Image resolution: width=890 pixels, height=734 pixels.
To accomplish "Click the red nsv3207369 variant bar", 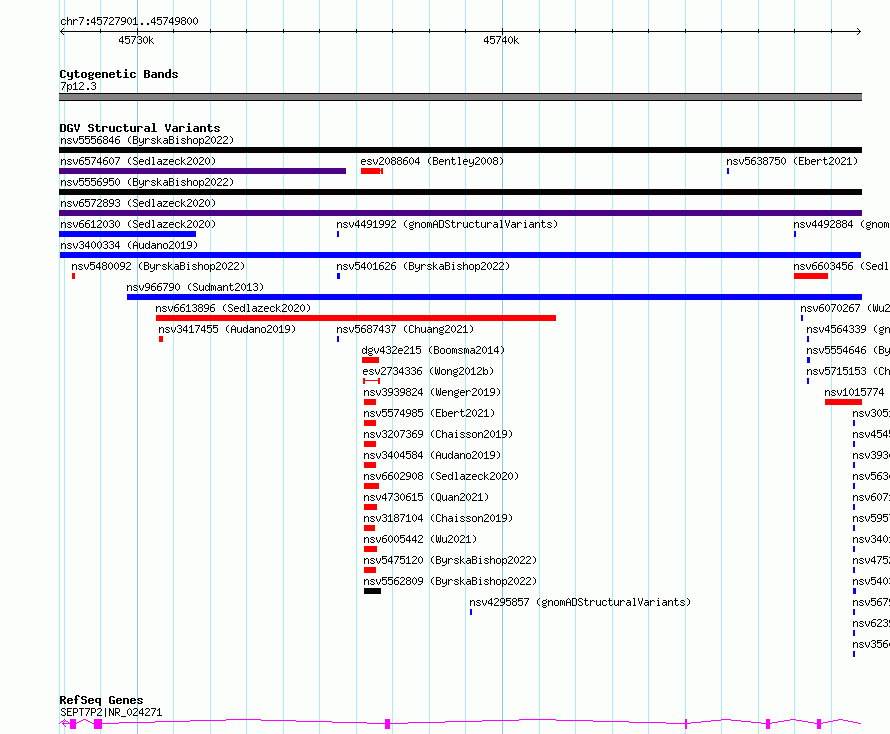I will [370, 444].
